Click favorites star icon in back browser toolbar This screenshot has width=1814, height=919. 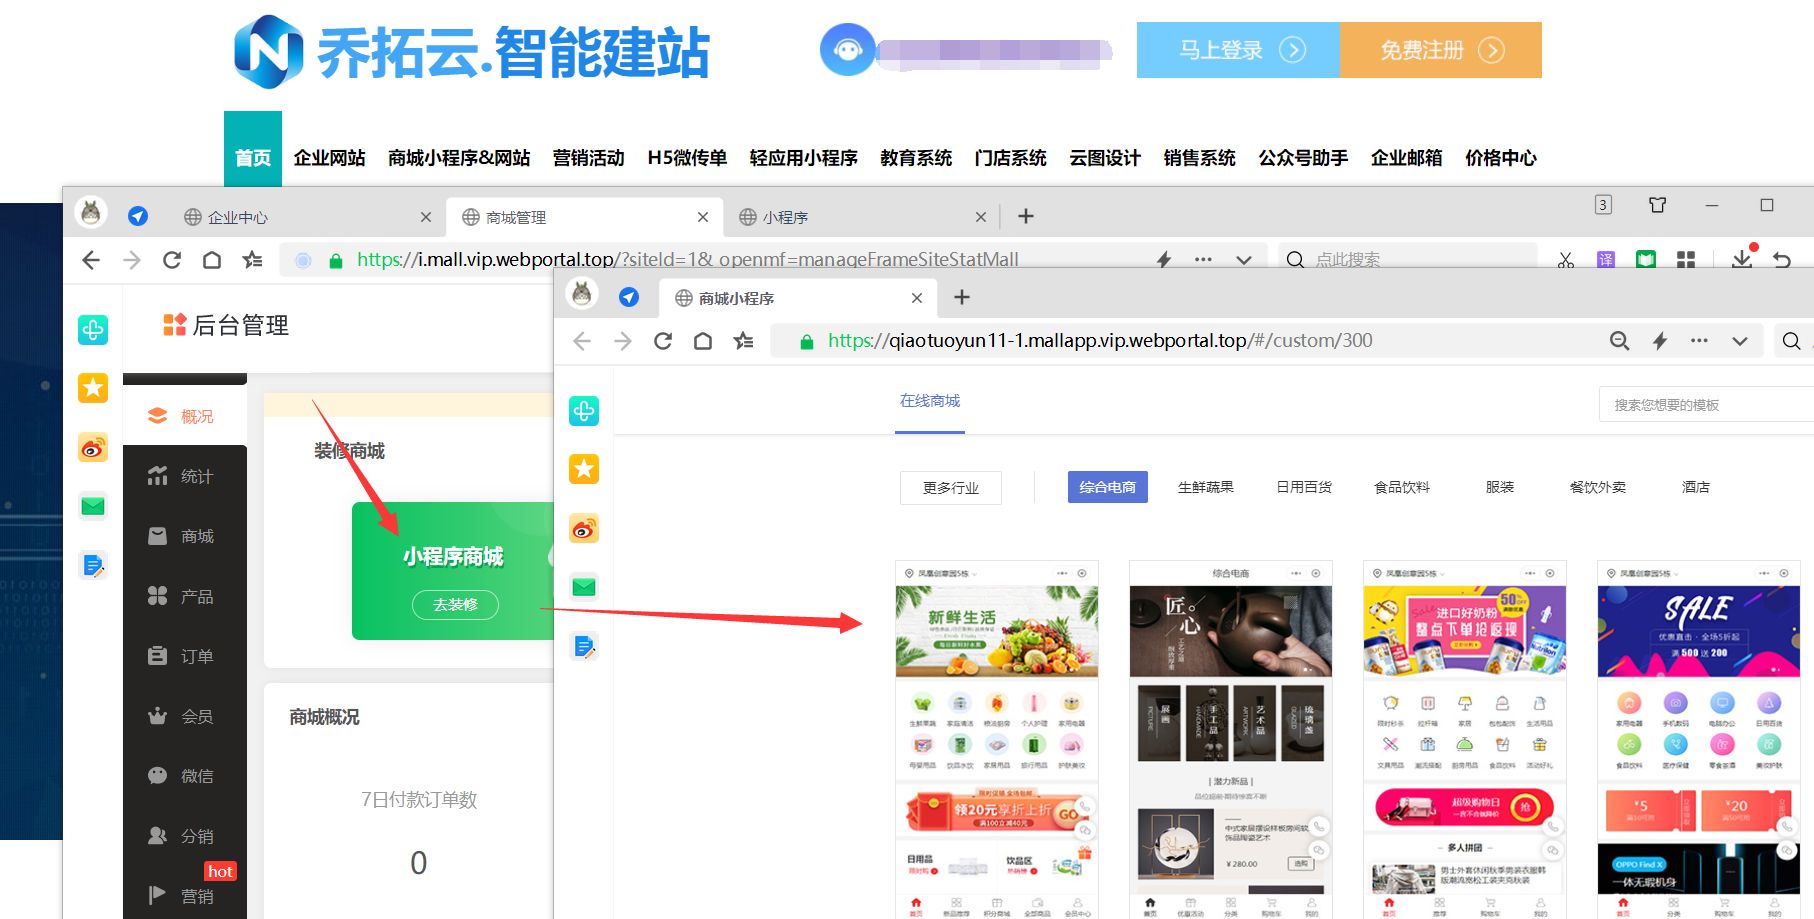click(x=252, y=260)
